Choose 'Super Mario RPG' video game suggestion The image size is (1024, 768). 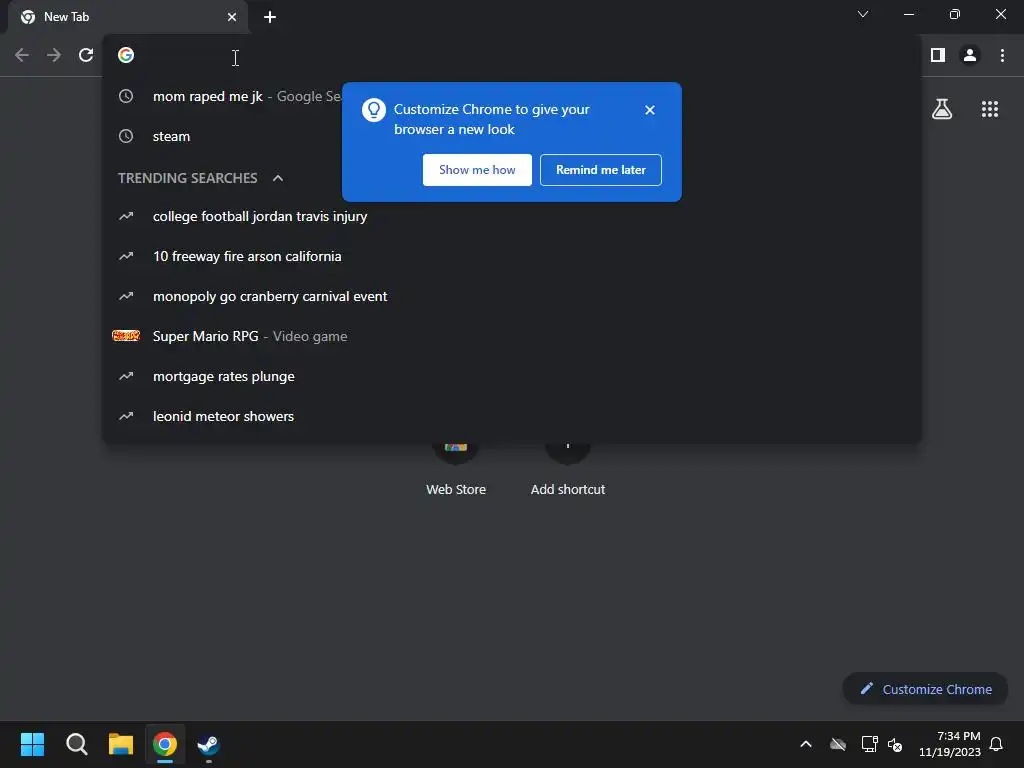pyautogui.click(x=513, y=336)
